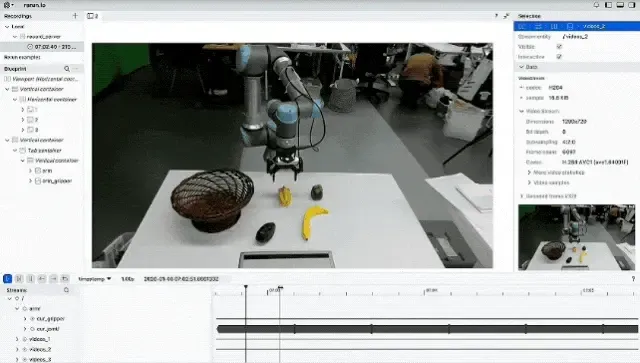Viewport: 640px width, 363px height.
Task: Click the entity icon before videos_2 breadcrumb
Action: [x=570, y=26]
